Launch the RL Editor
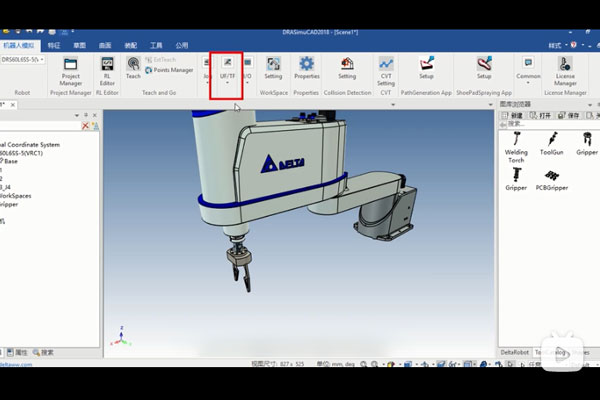The height and width of the screenshot is (400, 600). [107, 72]
